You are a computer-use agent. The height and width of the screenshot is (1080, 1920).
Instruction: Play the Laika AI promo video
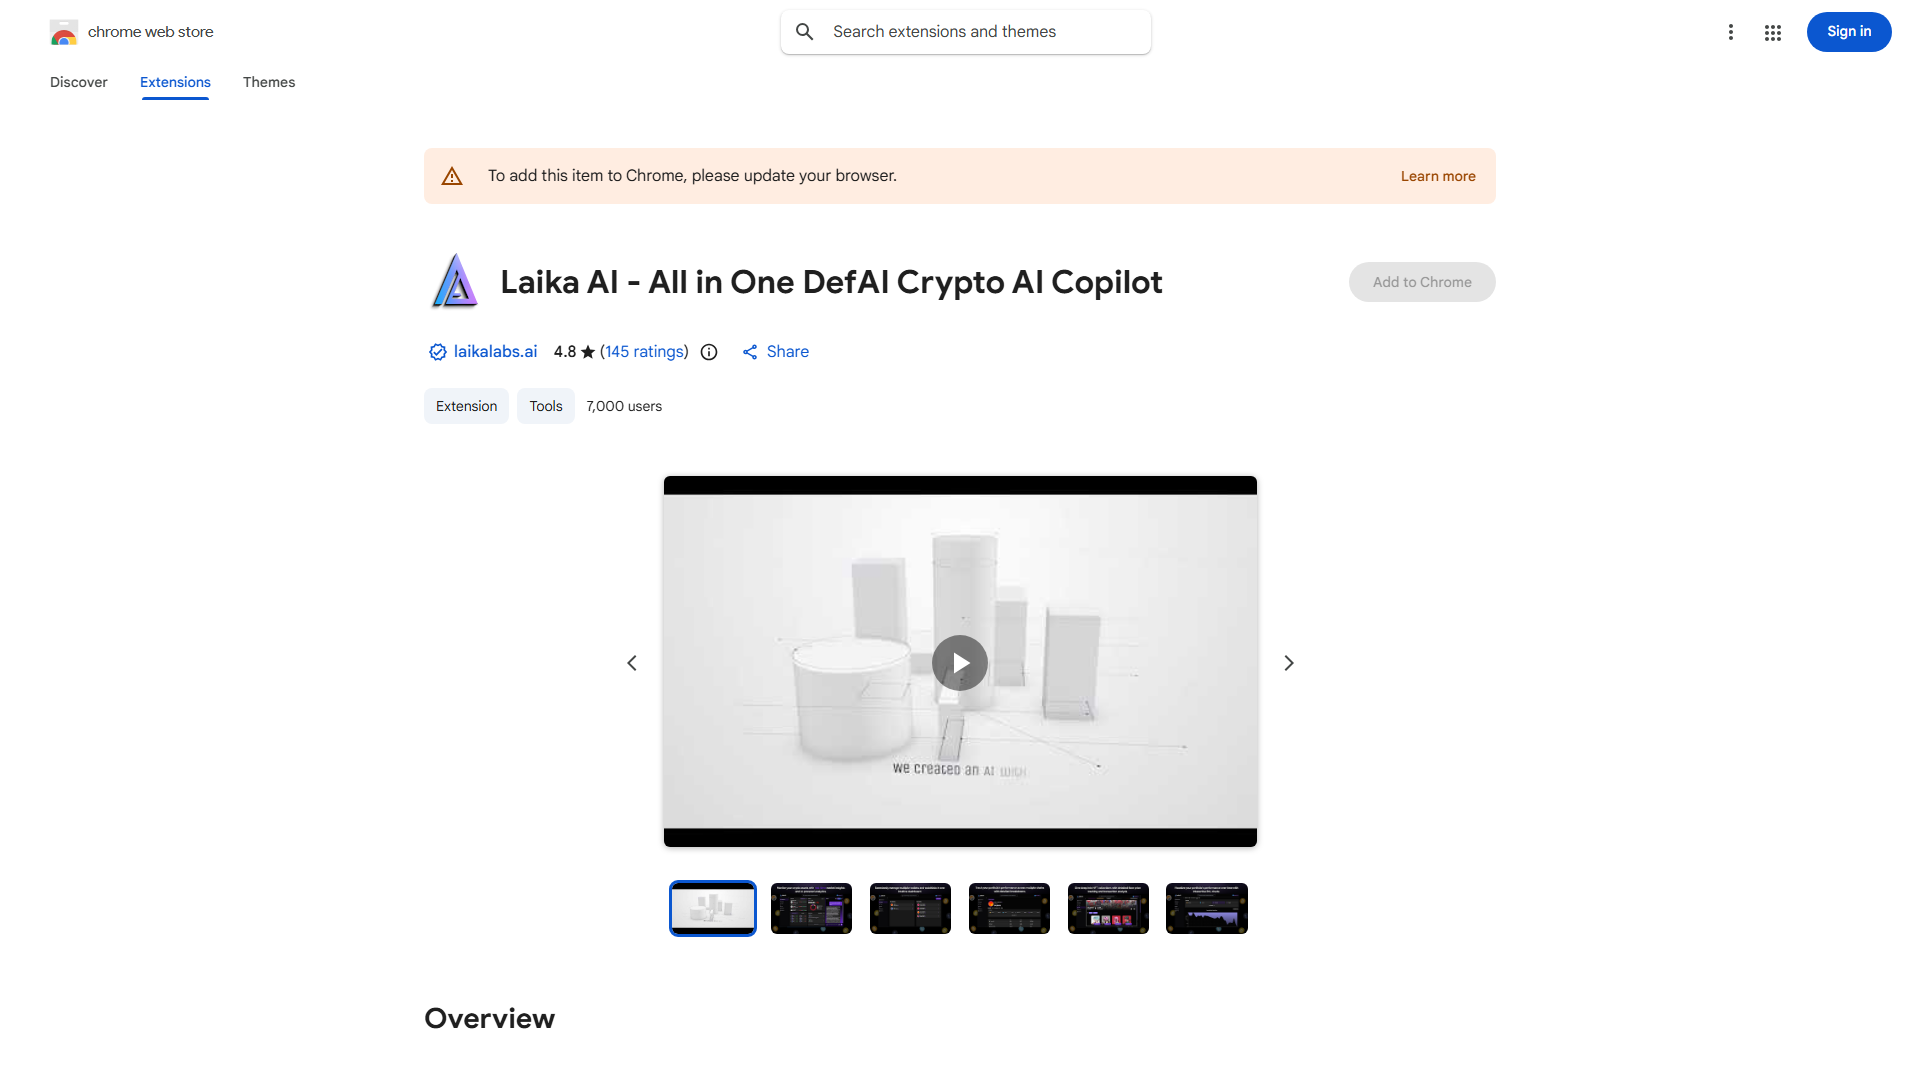pos(960,663)
